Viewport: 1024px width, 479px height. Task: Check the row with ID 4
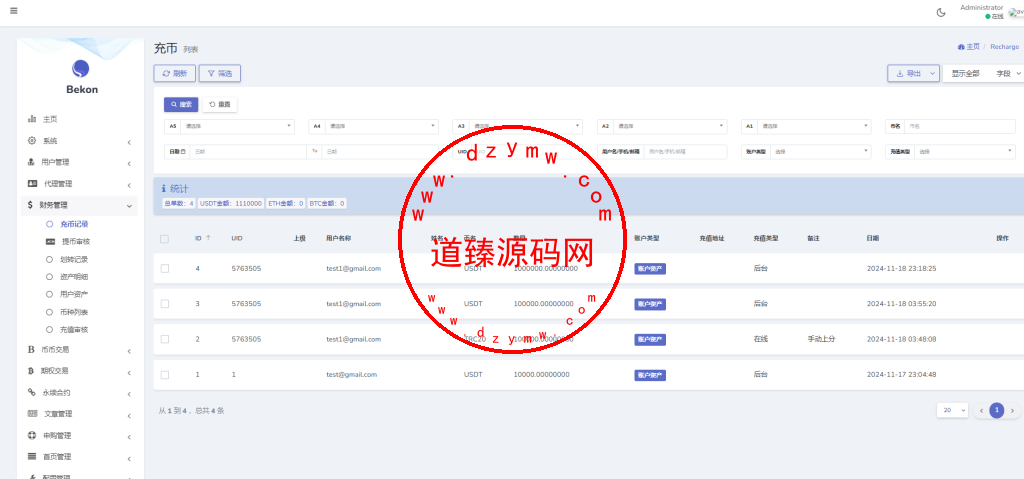(x=165, y=269)
